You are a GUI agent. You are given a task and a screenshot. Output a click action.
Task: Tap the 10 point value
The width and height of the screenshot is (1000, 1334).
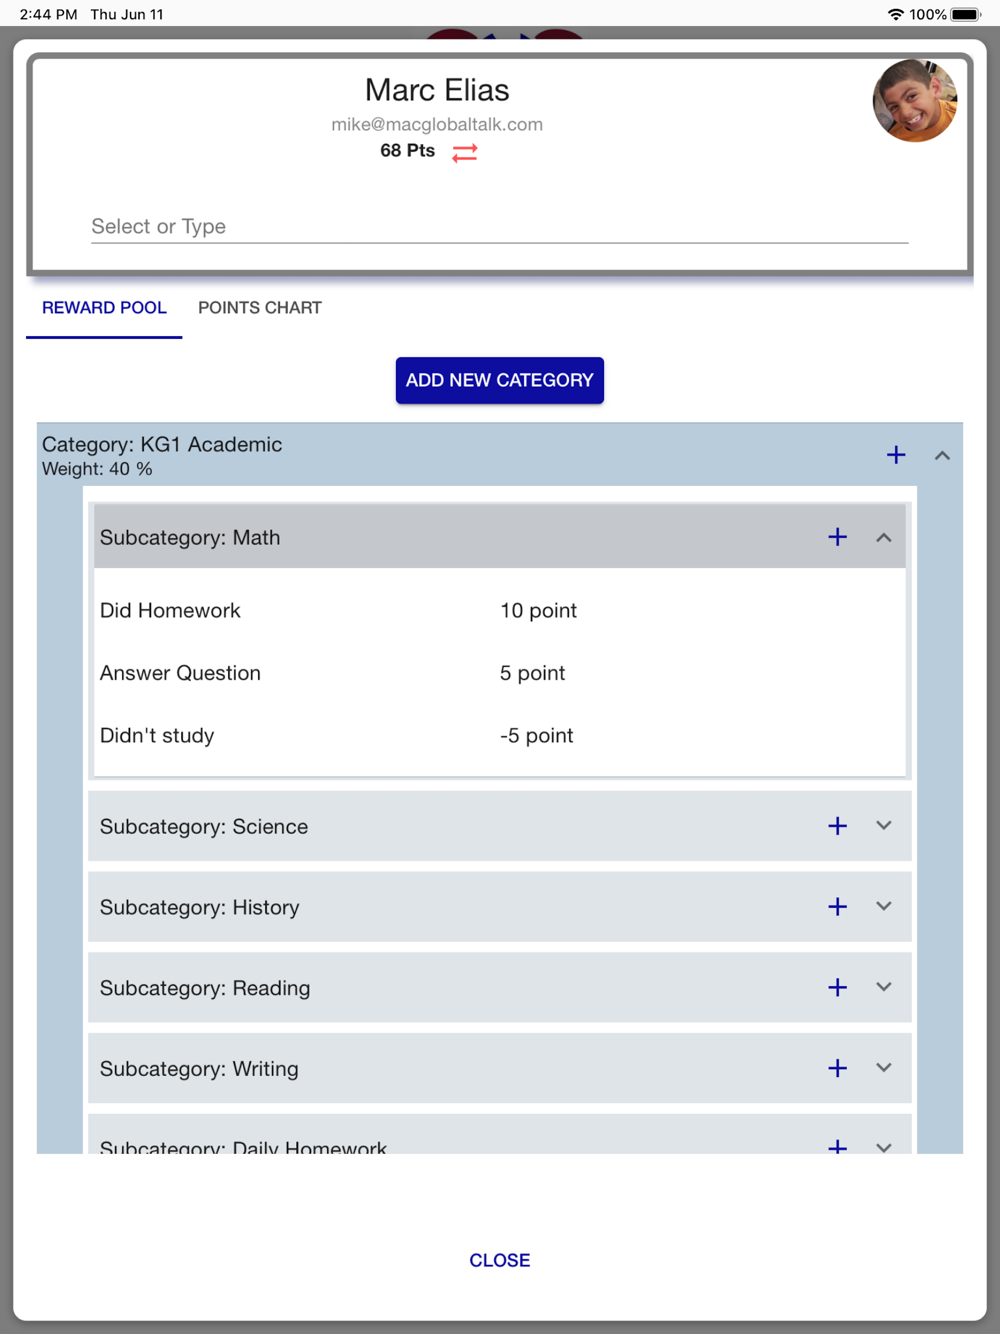tap(538, 610)
